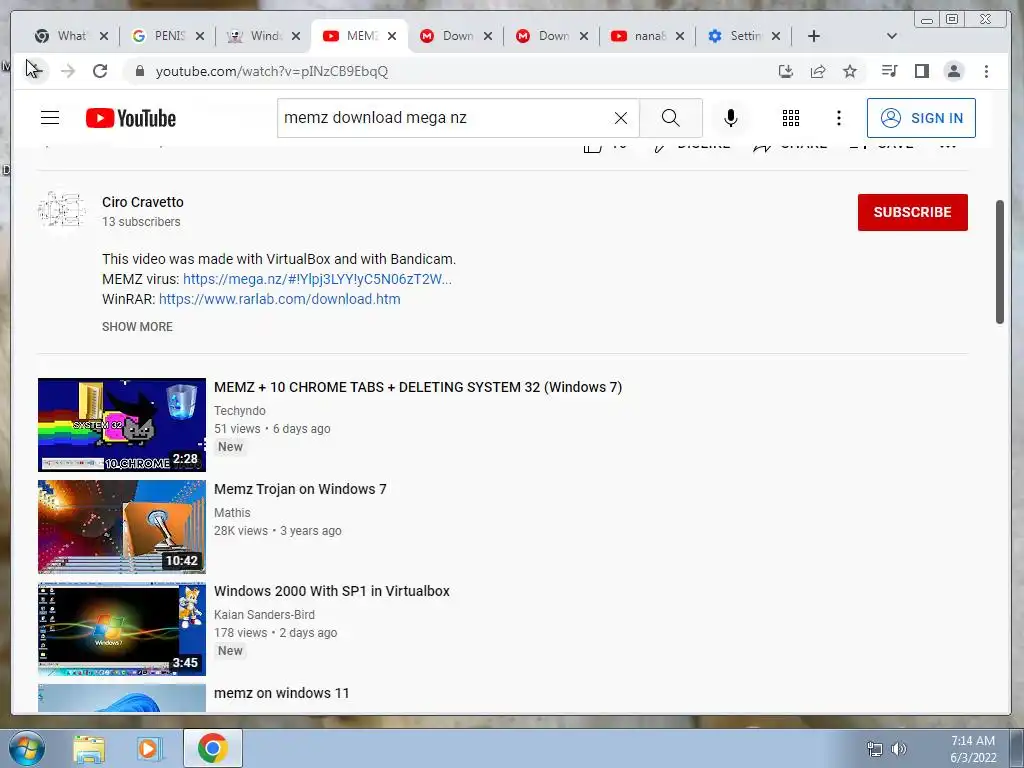Visit Mathis channel name

(x=232, y=513)
